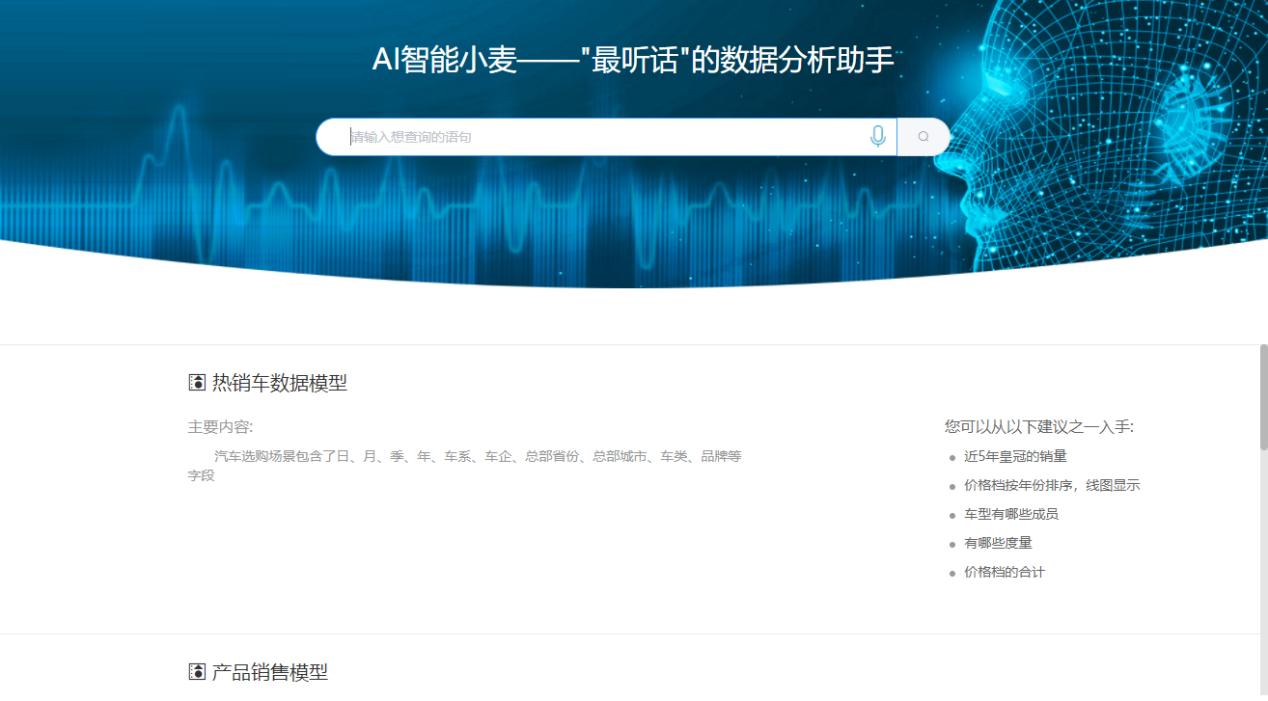The height and width of the screenshot is (701, 1268).
Task: Click the magnifier search icon
Action: [x=922, y=136]
